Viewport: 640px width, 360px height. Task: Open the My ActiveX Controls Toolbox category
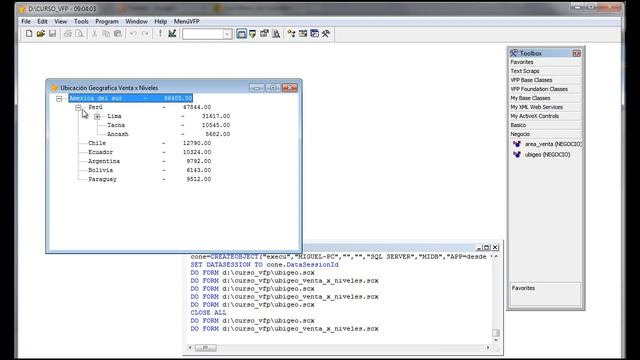tap(545, 116)
